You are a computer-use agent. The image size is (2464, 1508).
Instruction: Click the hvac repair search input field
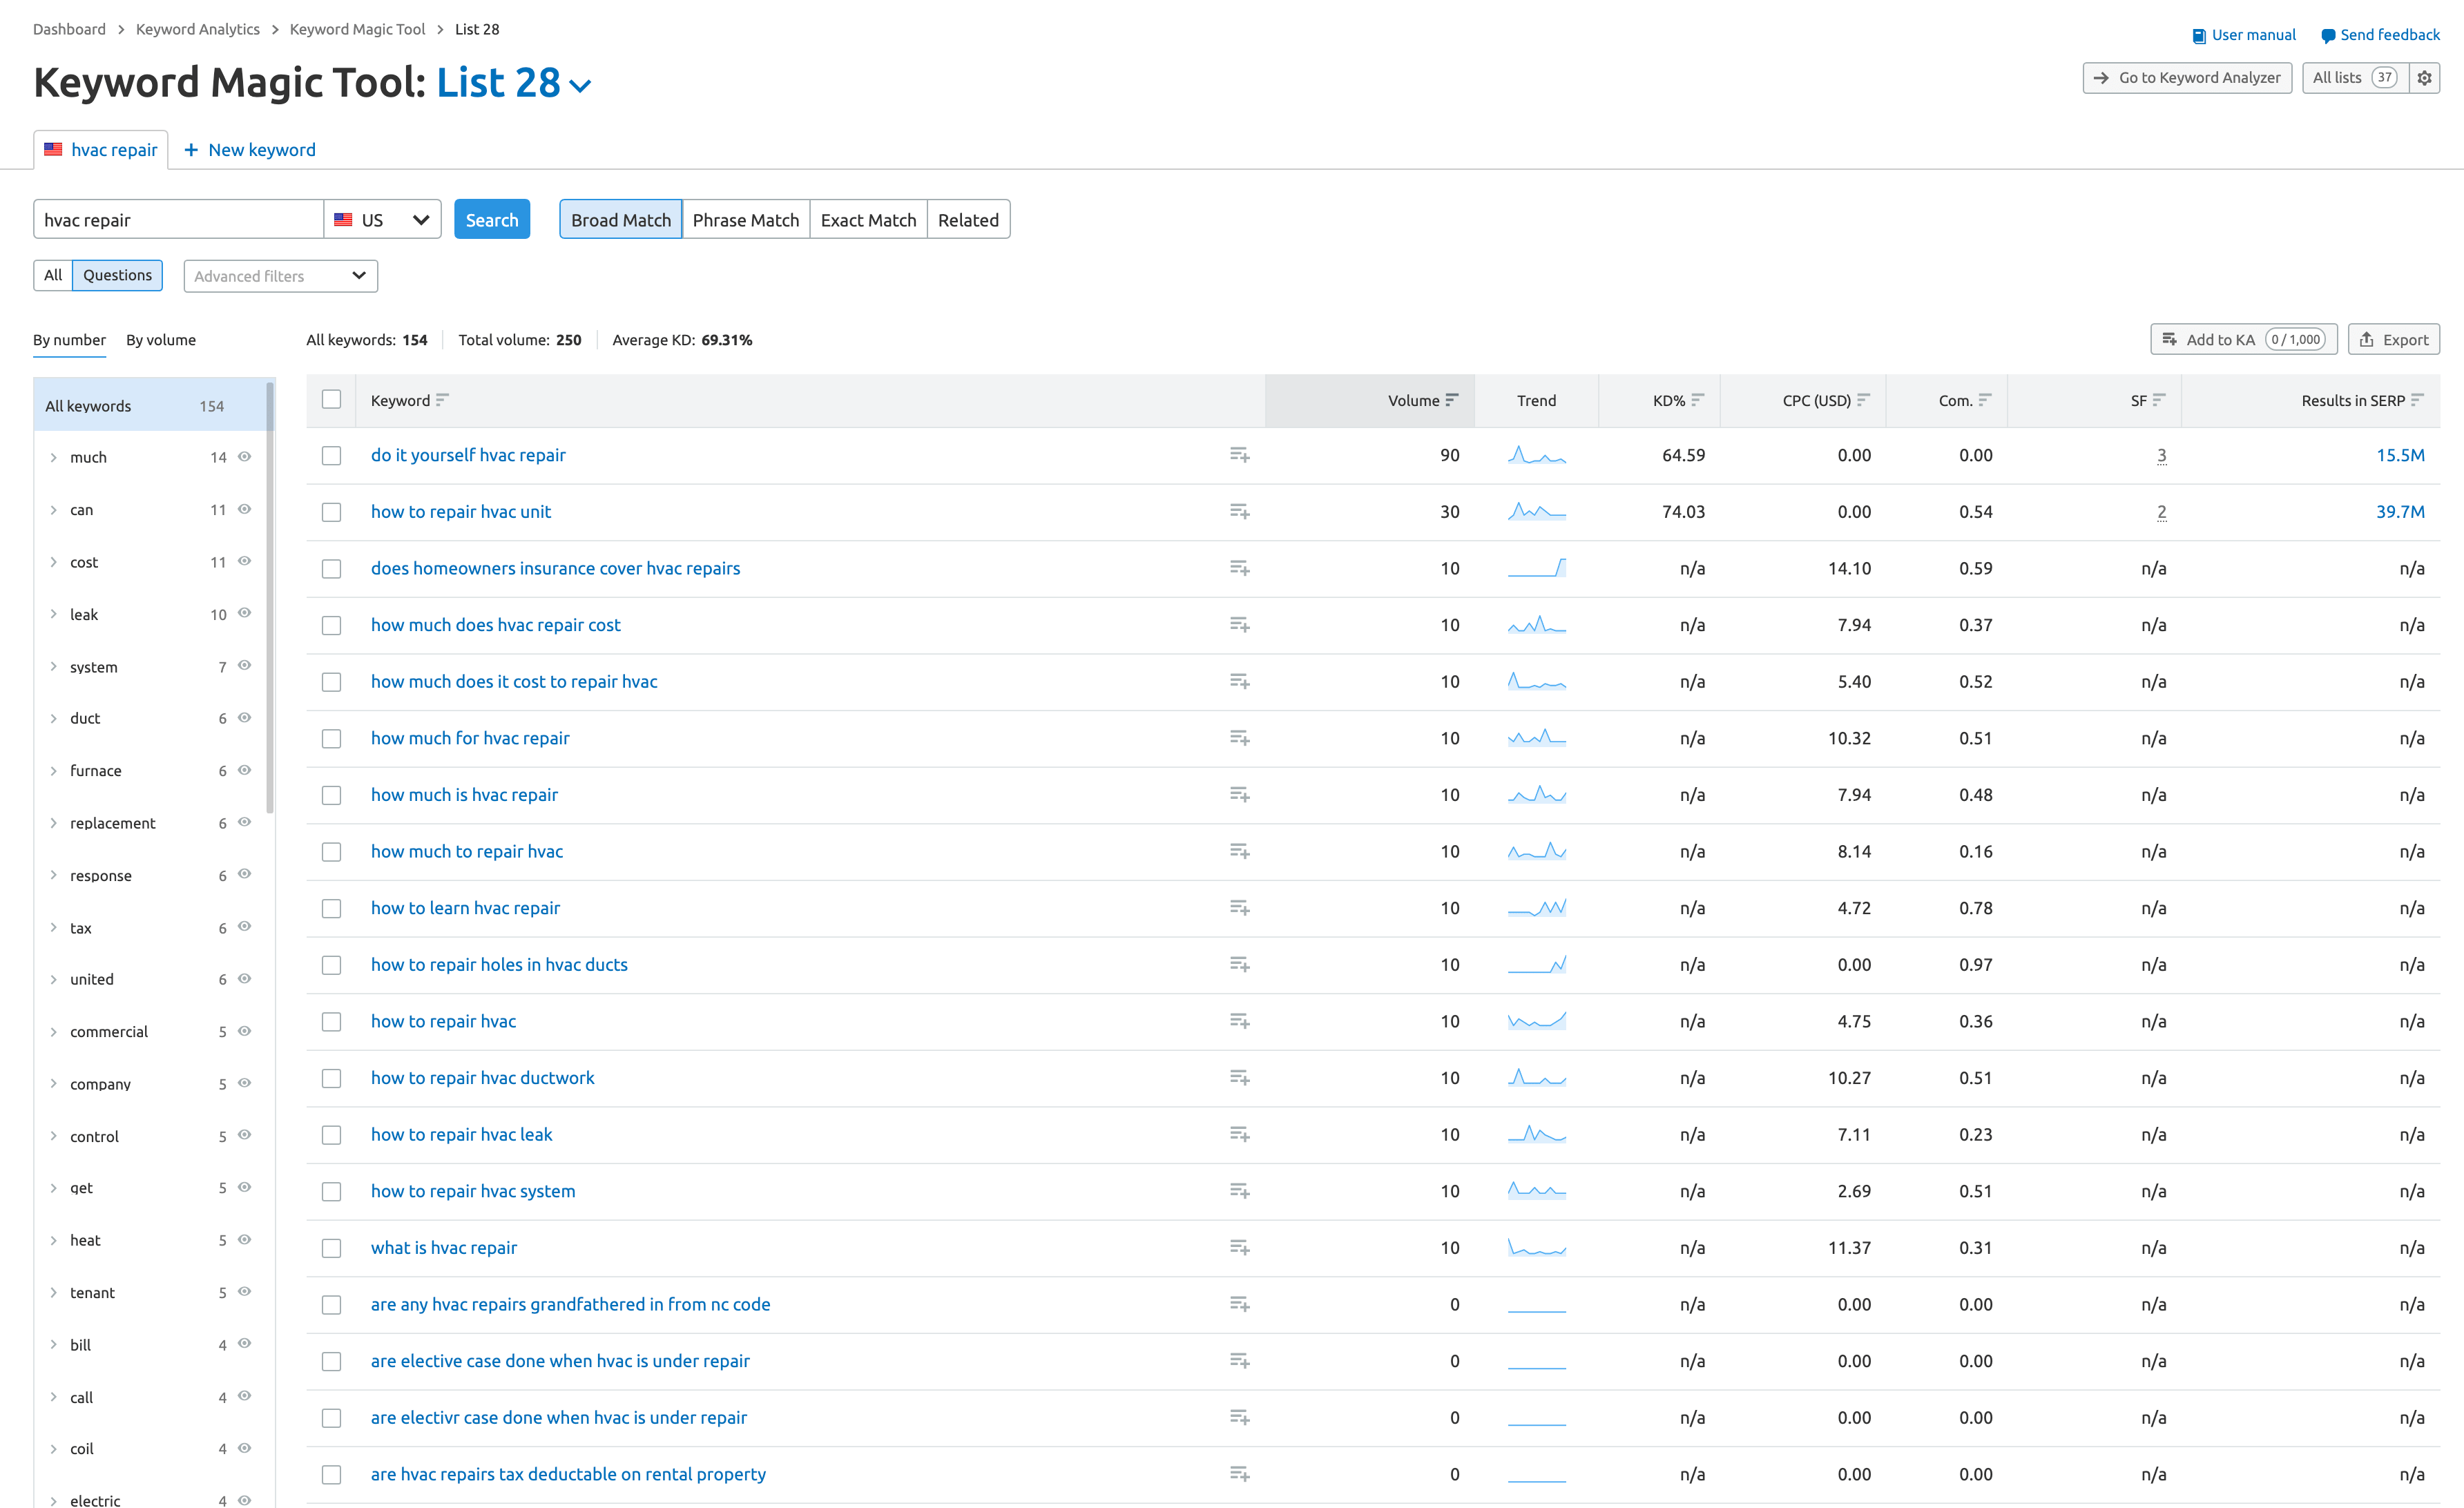(178, 220)
